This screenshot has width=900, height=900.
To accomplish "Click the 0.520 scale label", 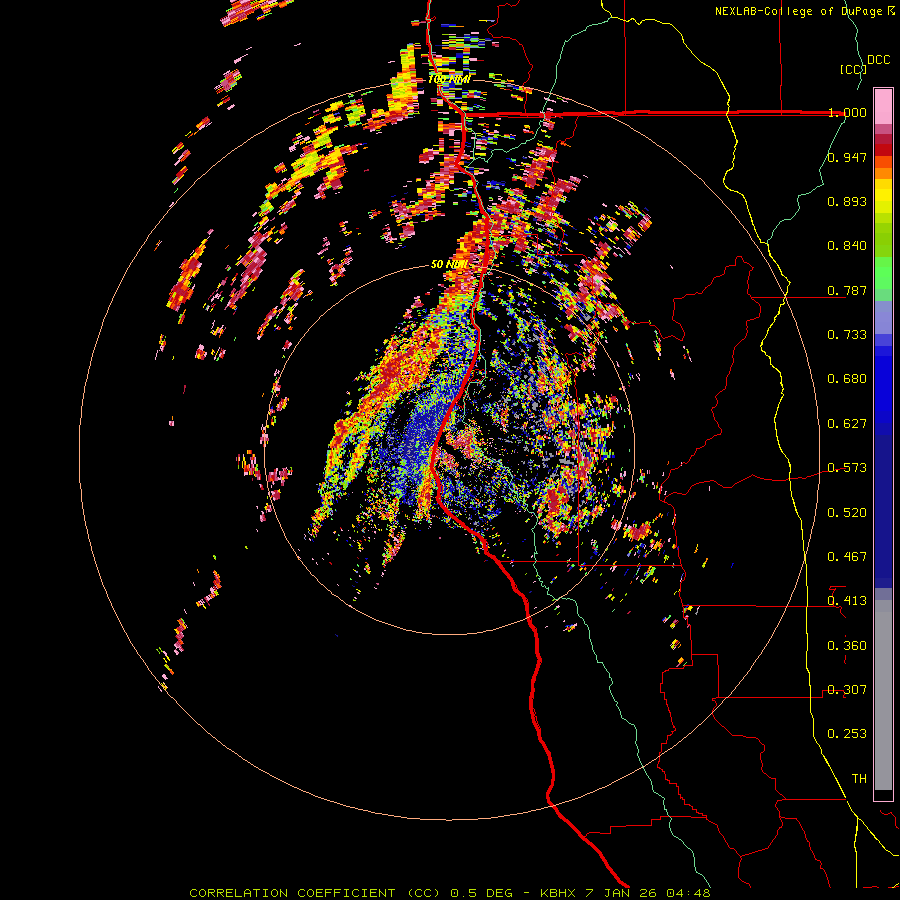I will (x=847, y=513).
